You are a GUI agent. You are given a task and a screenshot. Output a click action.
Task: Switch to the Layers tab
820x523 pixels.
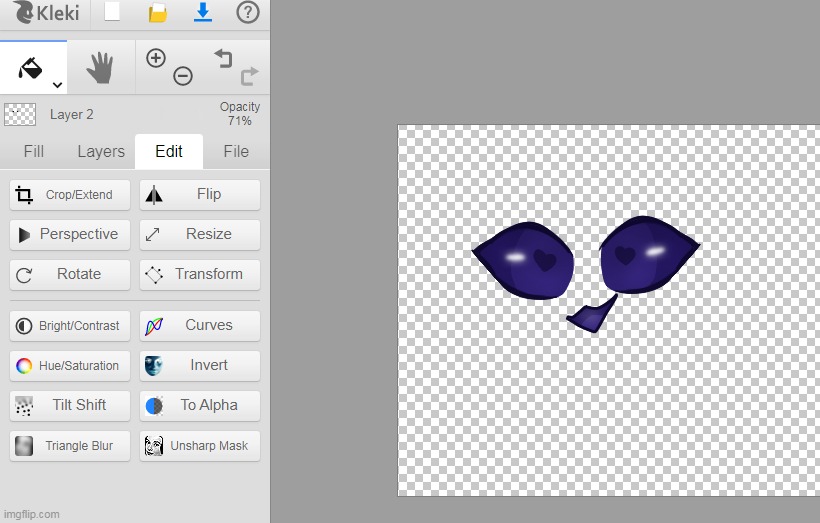(101, 152)
